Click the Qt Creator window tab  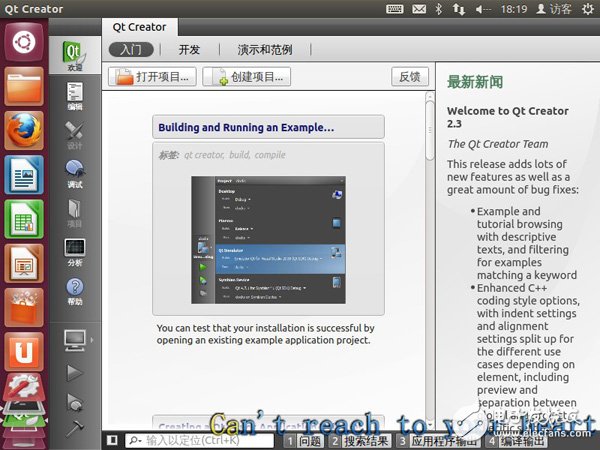coord(140,27)
